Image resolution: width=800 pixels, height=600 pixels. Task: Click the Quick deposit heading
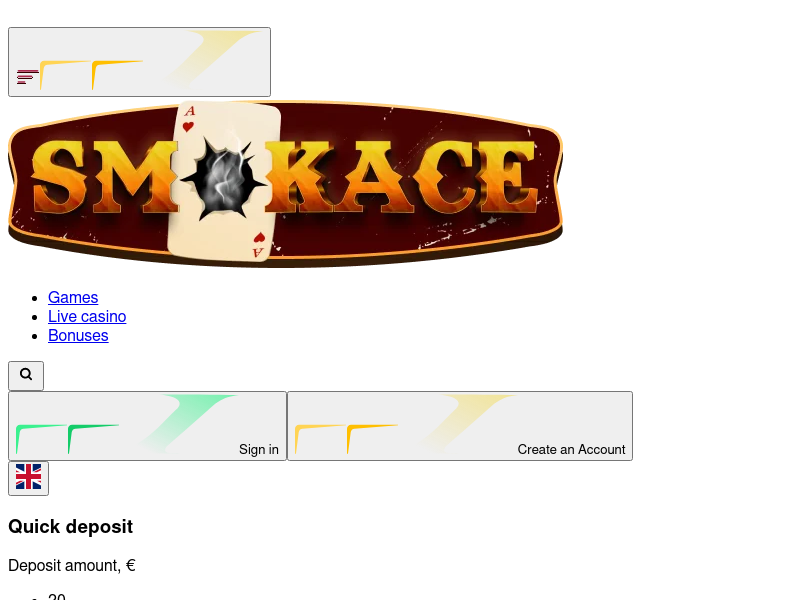tap(70, 527)
